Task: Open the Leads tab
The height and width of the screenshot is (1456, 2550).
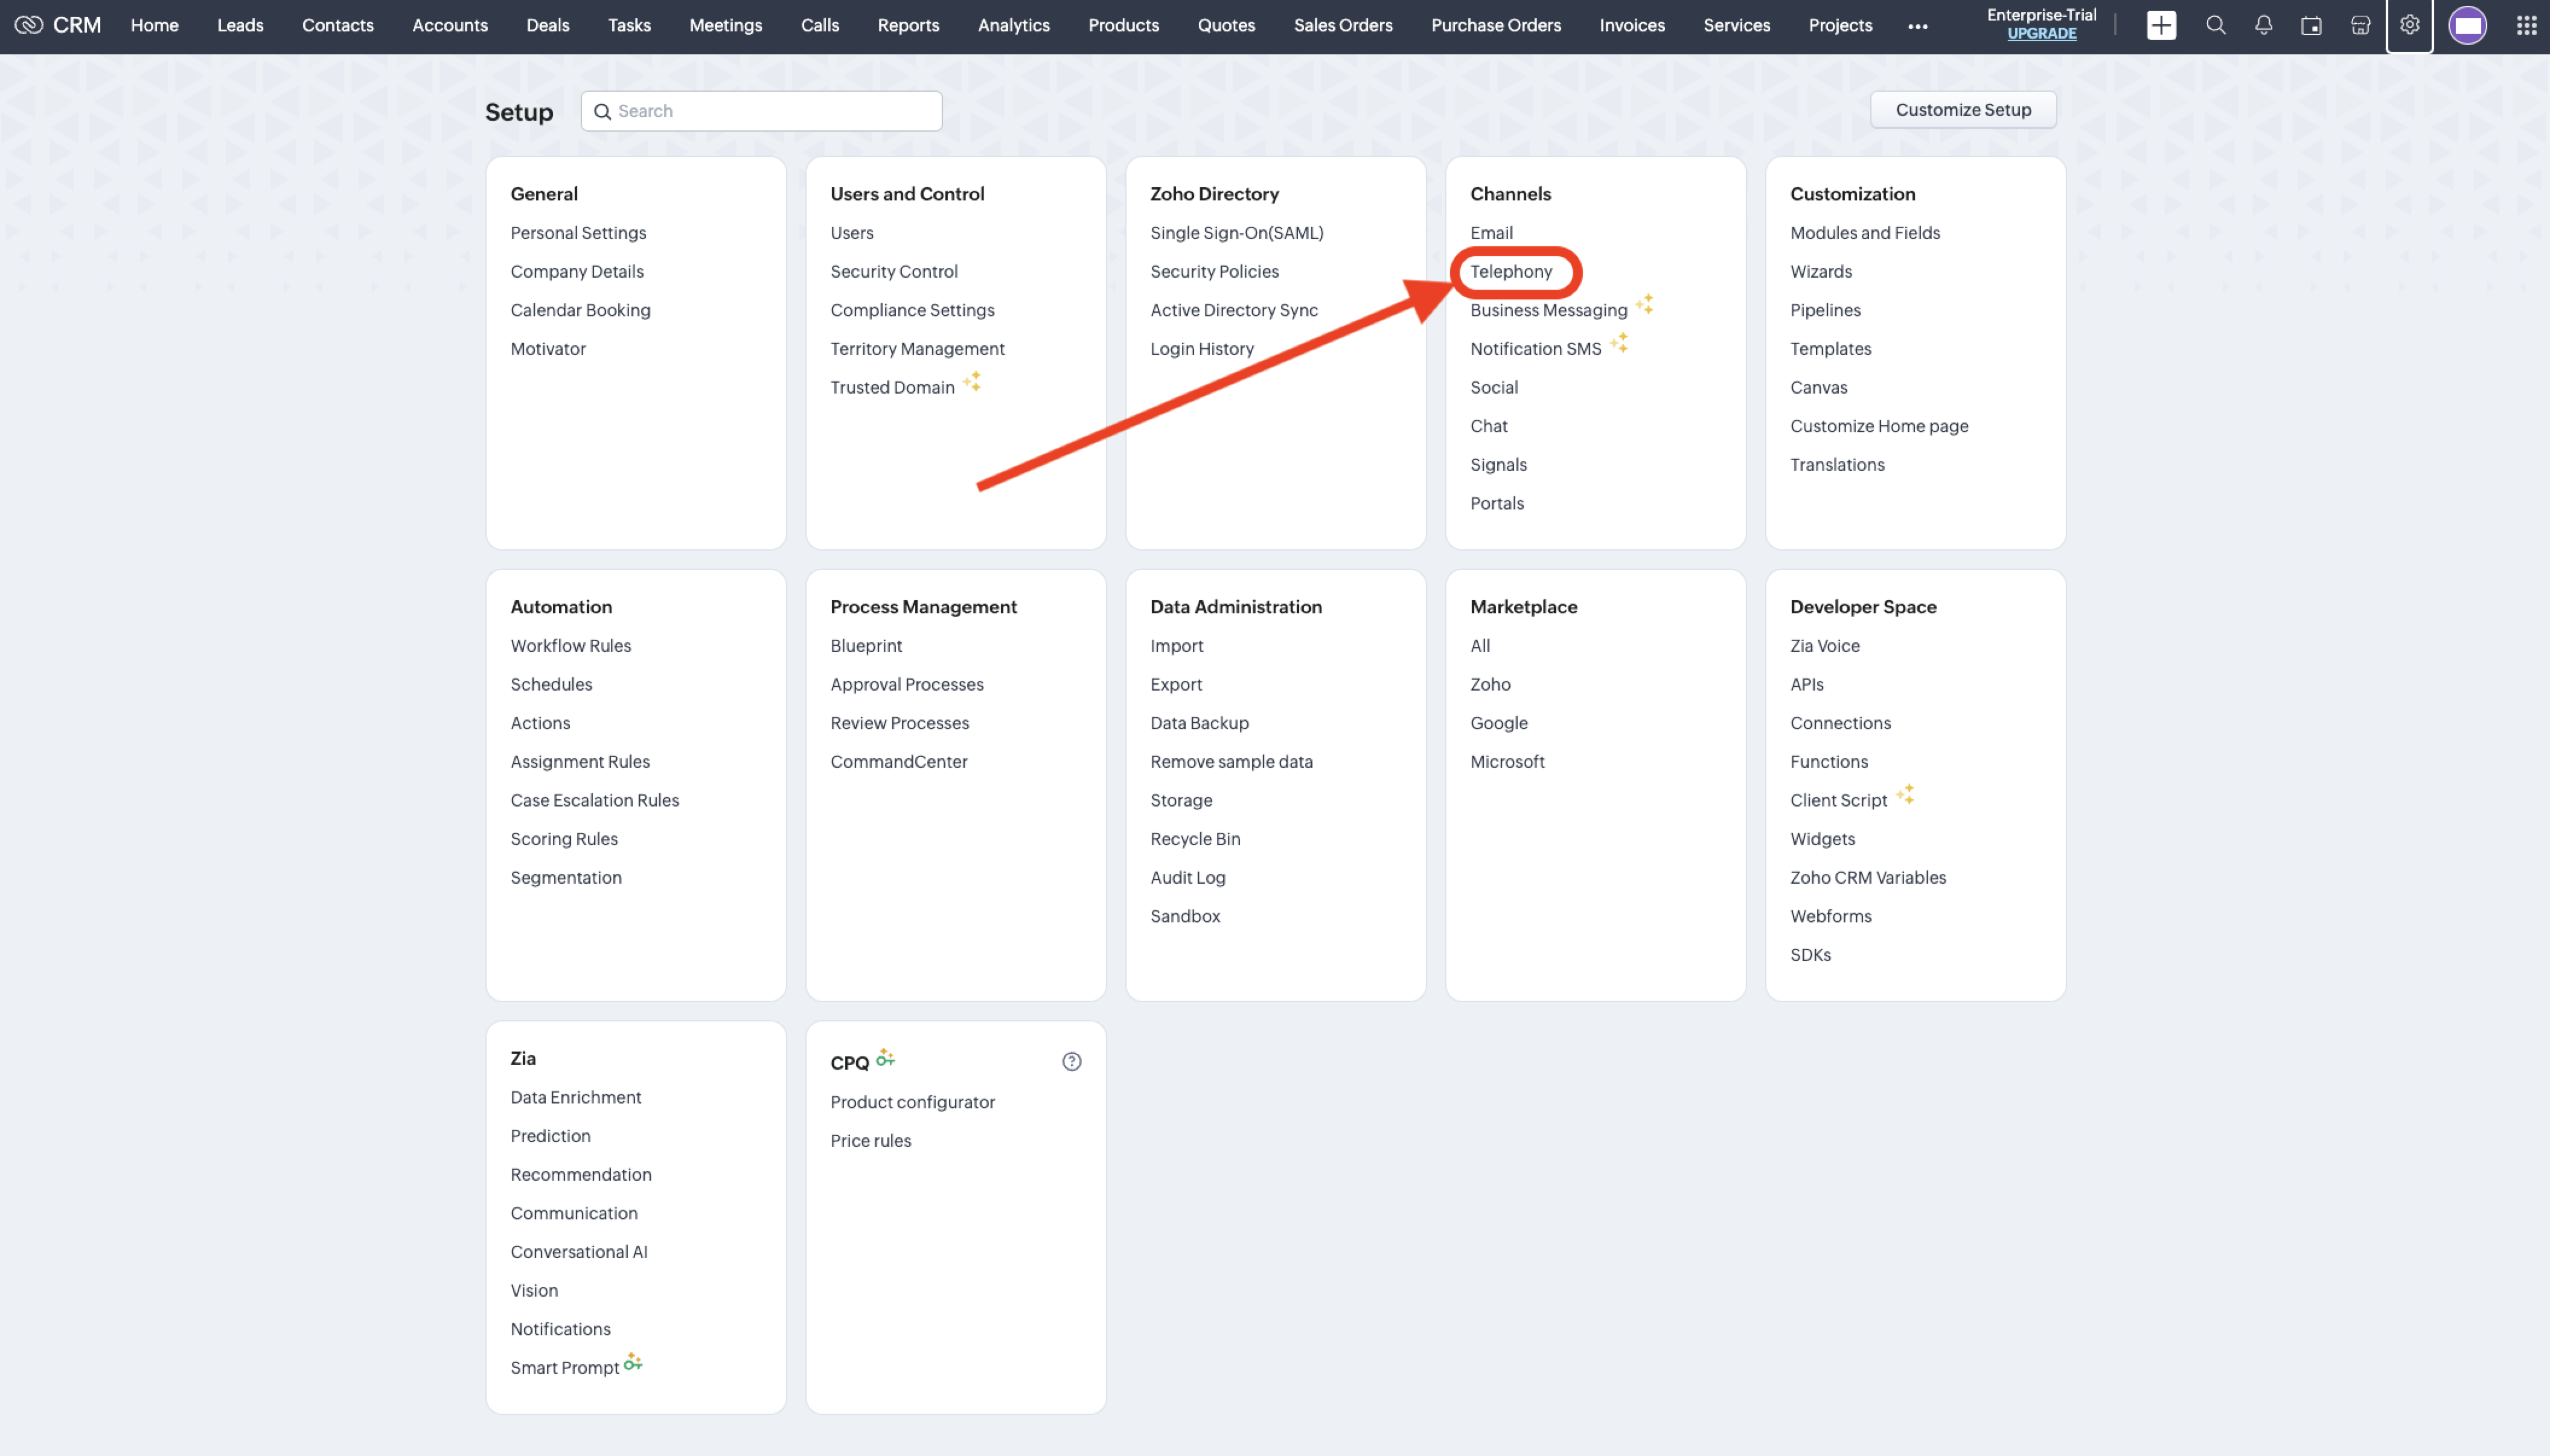Action: point(240,25)
